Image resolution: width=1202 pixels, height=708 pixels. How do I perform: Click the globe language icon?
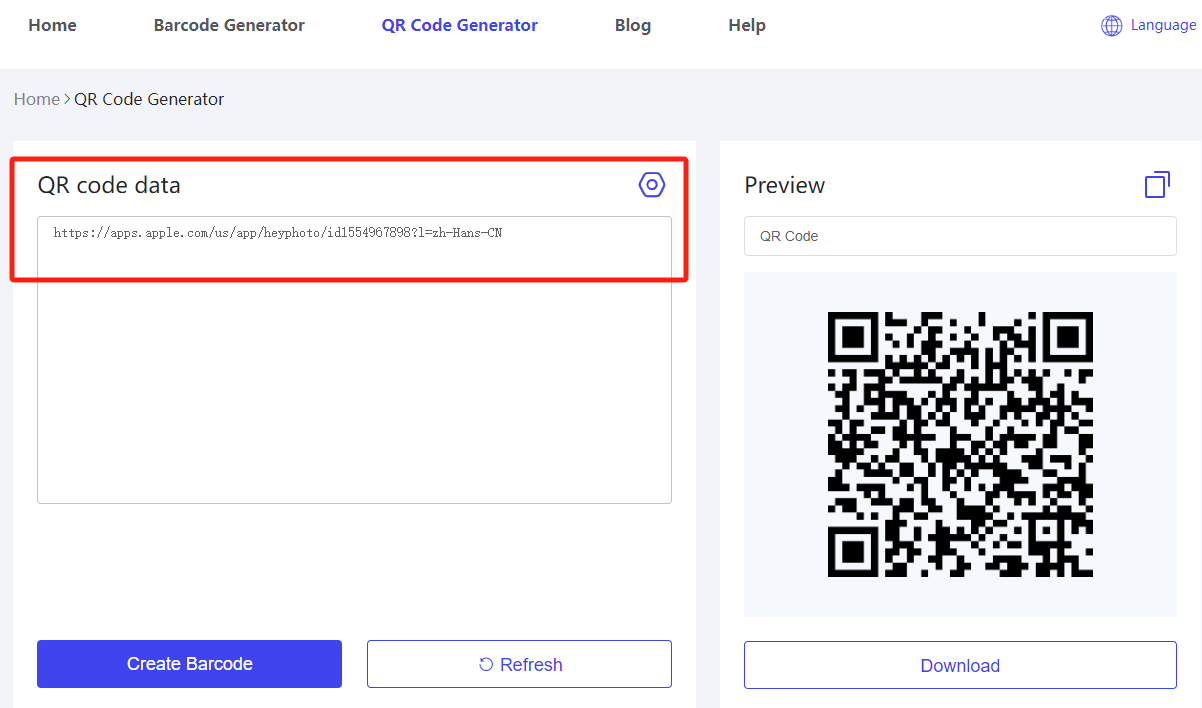click(1111, 26)
